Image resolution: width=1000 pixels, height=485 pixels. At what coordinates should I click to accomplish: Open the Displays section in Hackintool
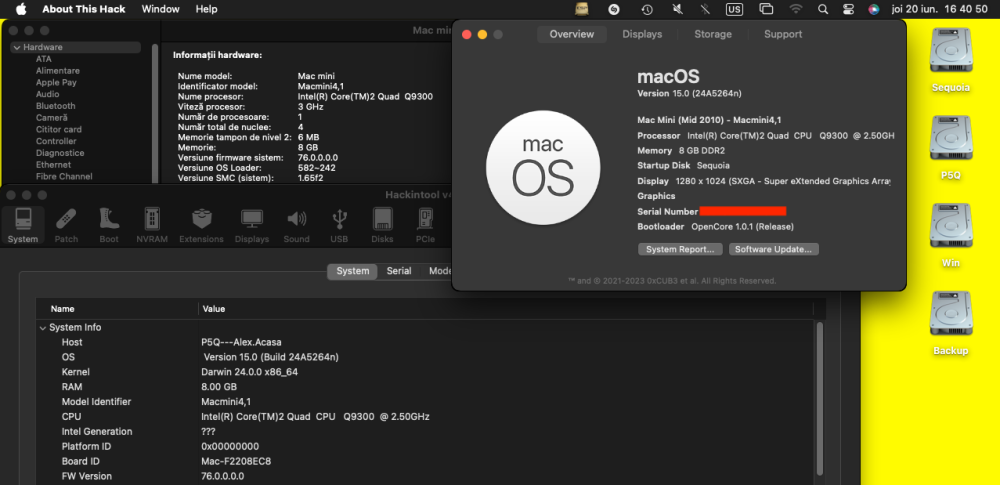click(x=252, y=225)
